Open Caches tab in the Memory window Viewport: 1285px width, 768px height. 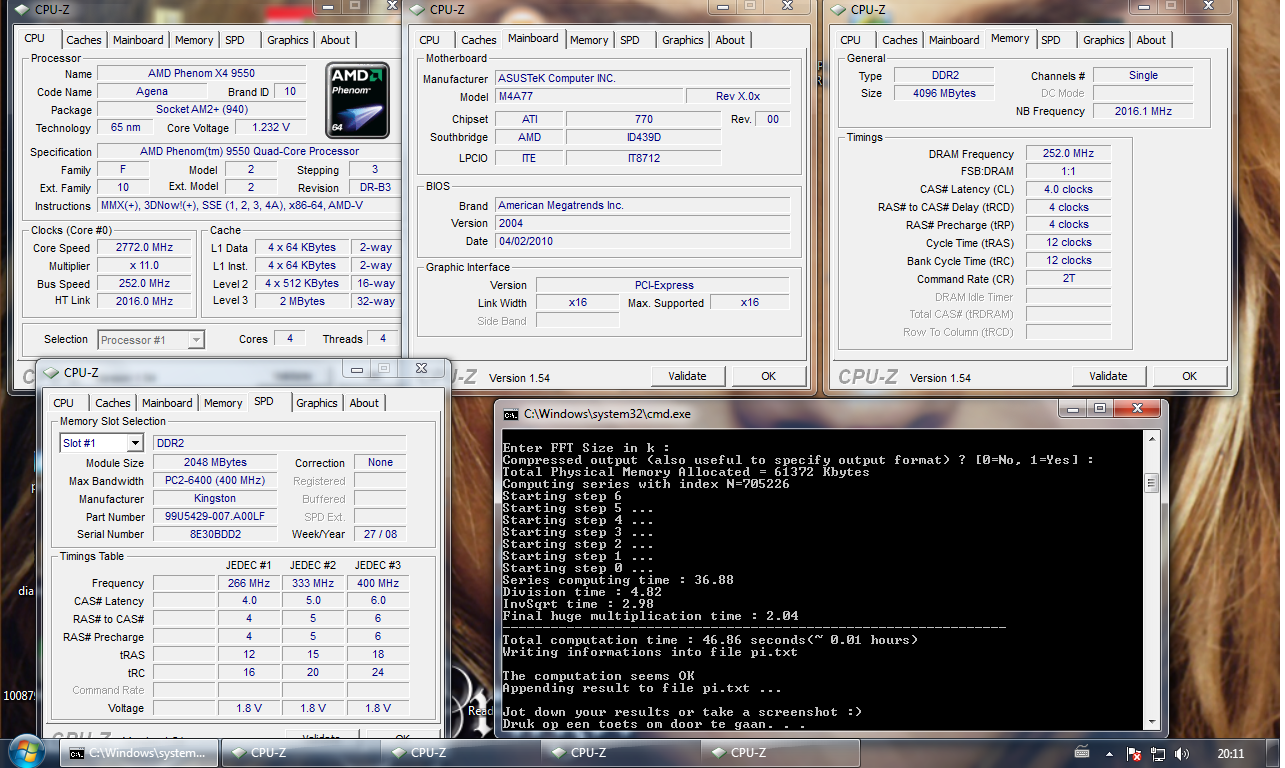(900, 40)
